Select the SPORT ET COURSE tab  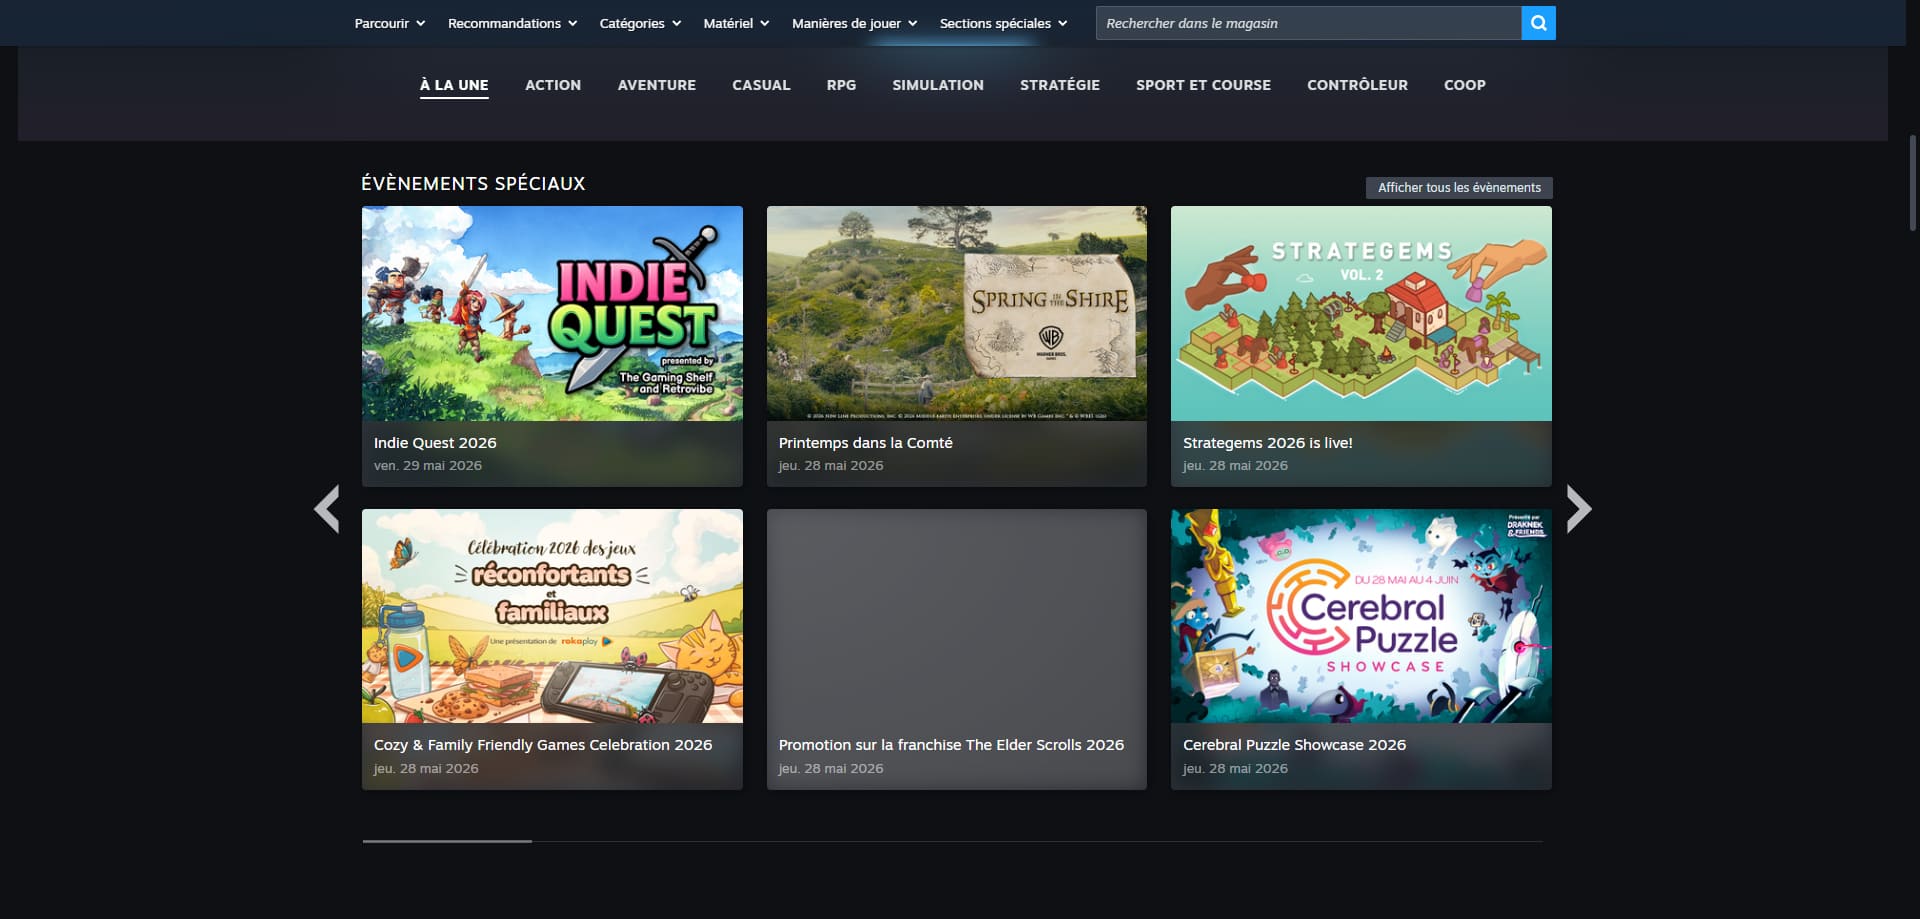coord(1203,85)
